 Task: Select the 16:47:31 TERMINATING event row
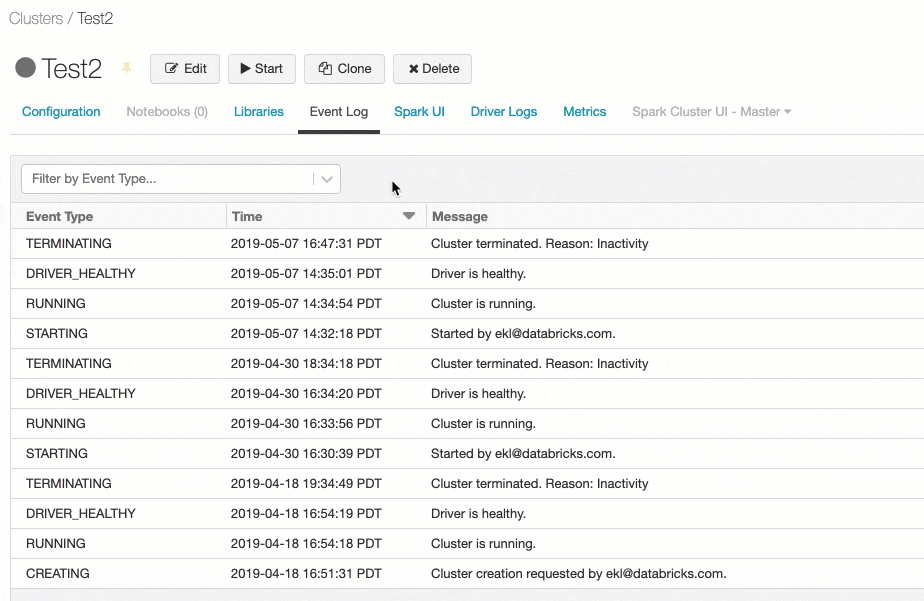(467, 244)
